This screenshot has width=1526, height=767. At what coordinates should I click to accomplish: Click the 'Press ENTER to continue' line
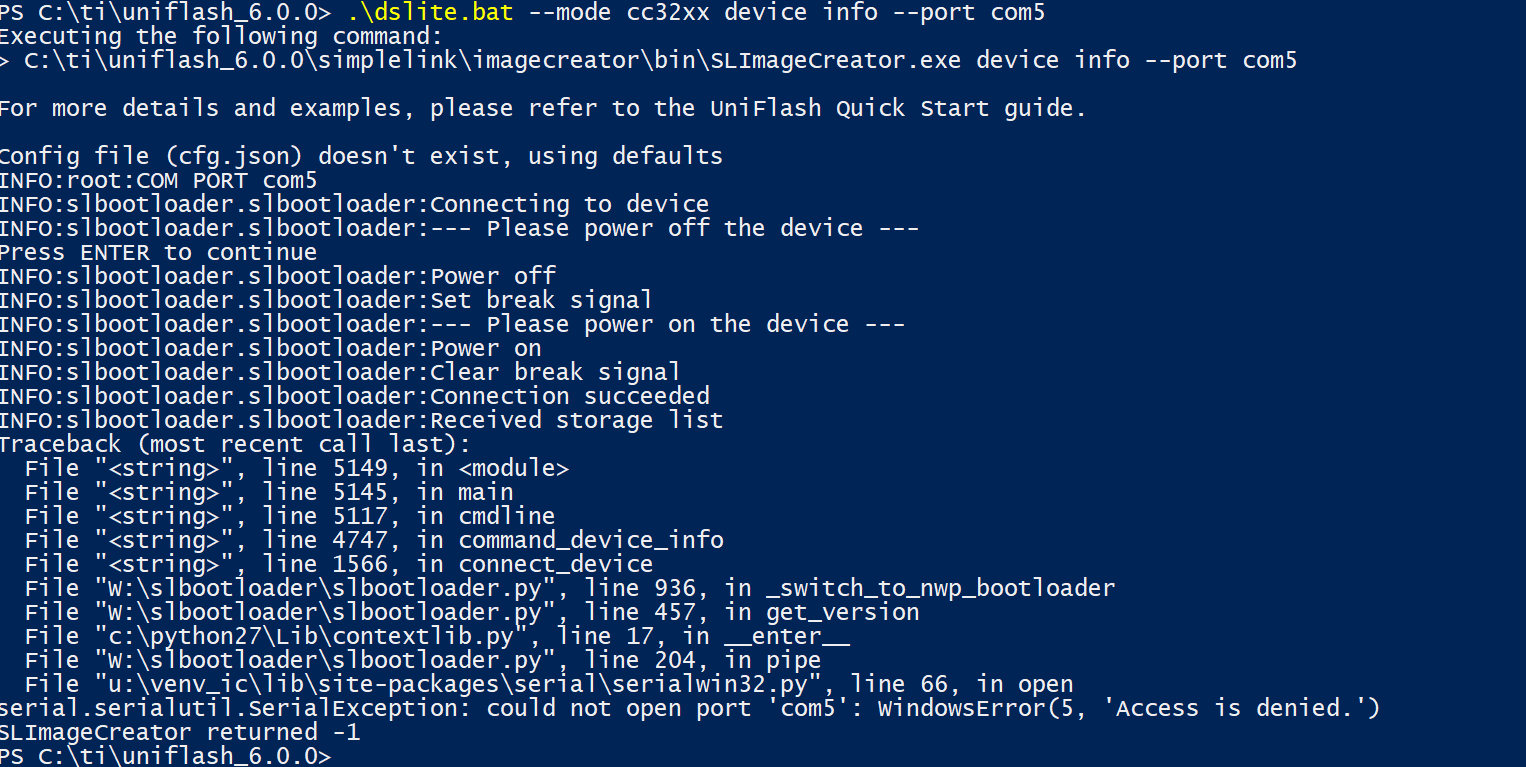click(x=158, y=253)
